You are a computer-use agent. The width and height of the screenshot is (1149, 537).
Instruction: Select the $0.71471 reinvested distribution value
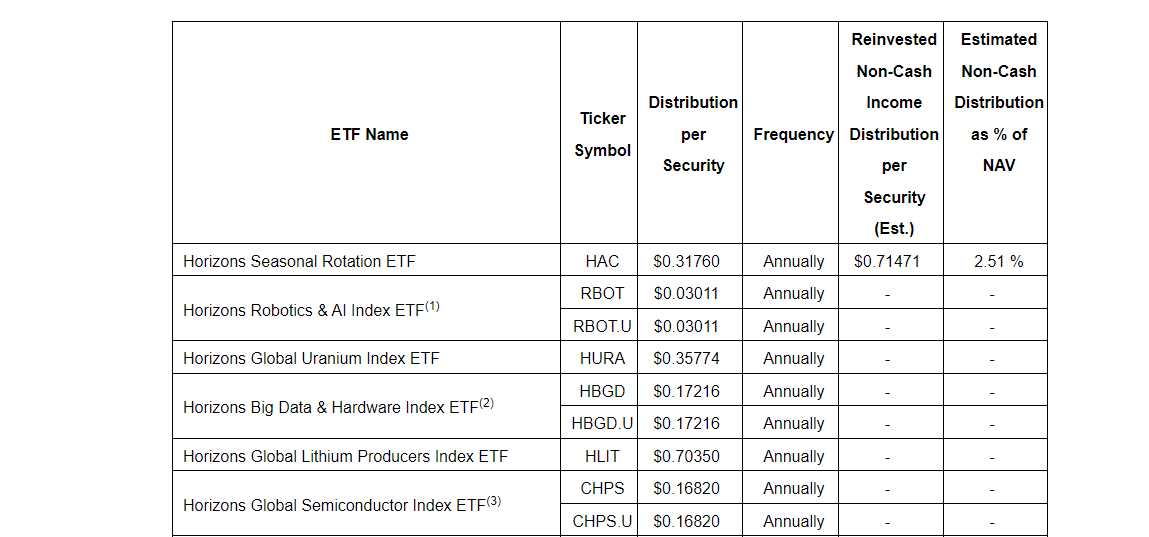pyautogui.click(x=887, y=261)
